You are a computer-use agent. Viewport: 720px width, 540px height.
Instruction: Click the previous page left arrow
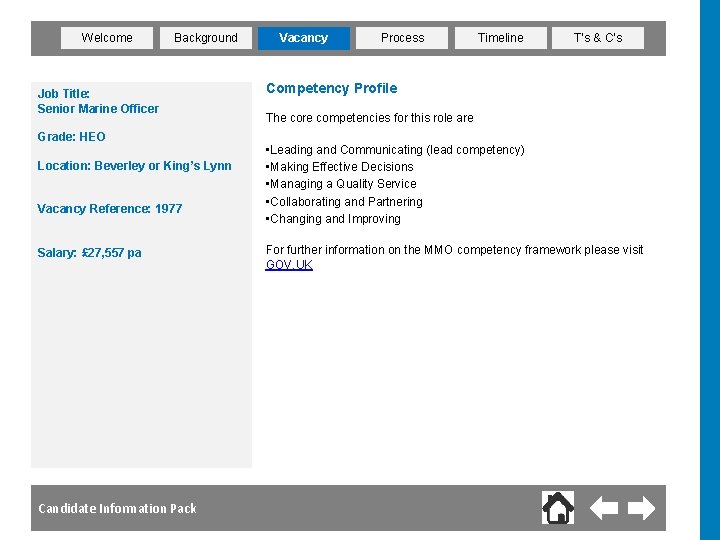point(603,508)
